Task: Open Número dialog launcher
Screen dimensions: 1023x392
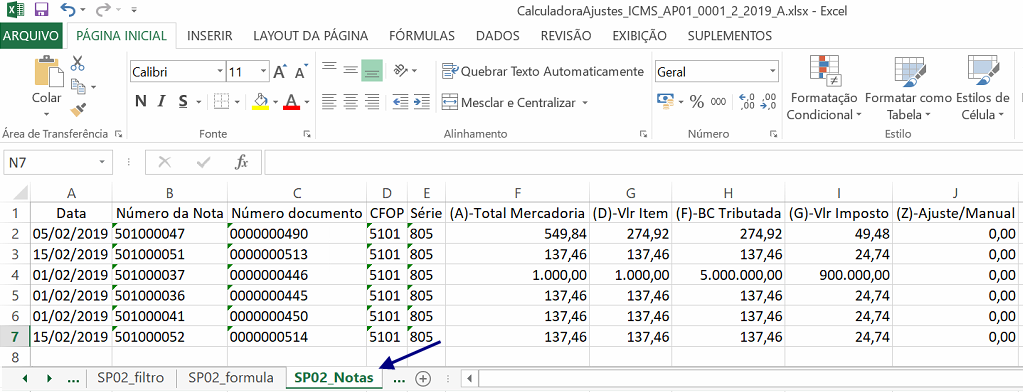Action: pos(774,134)
